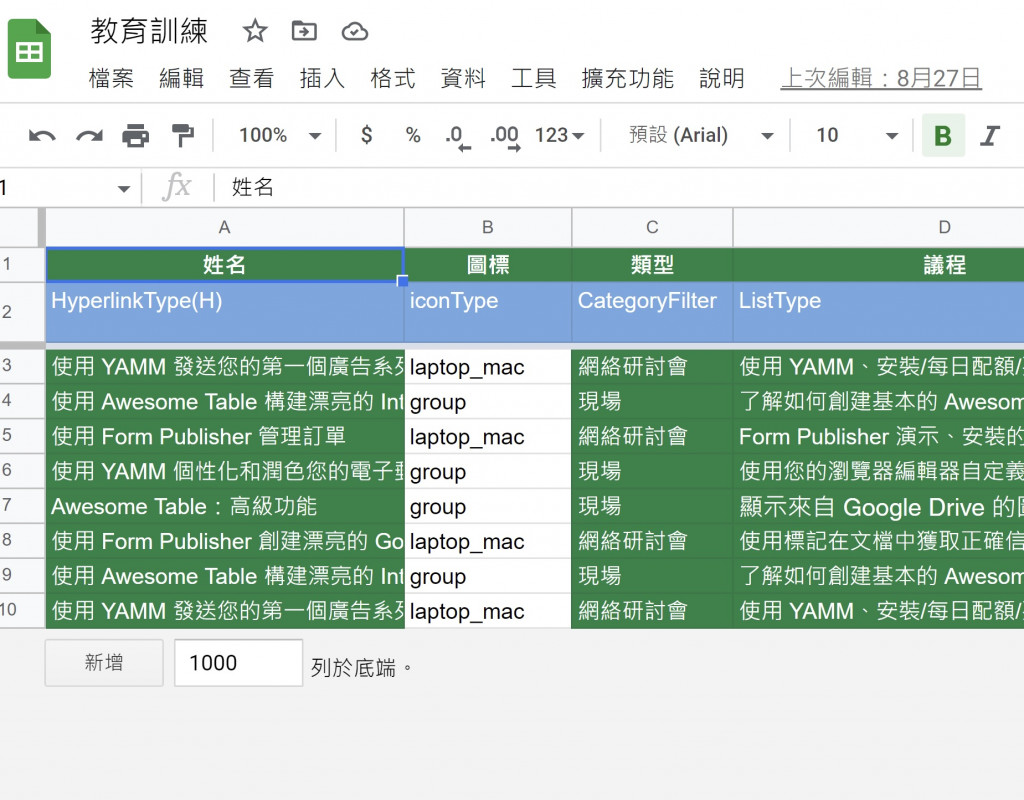The image size is (1024, 800).
Task: Select the CategoryFilter cell
Action: pyautogui.click(x=652, y=312)
